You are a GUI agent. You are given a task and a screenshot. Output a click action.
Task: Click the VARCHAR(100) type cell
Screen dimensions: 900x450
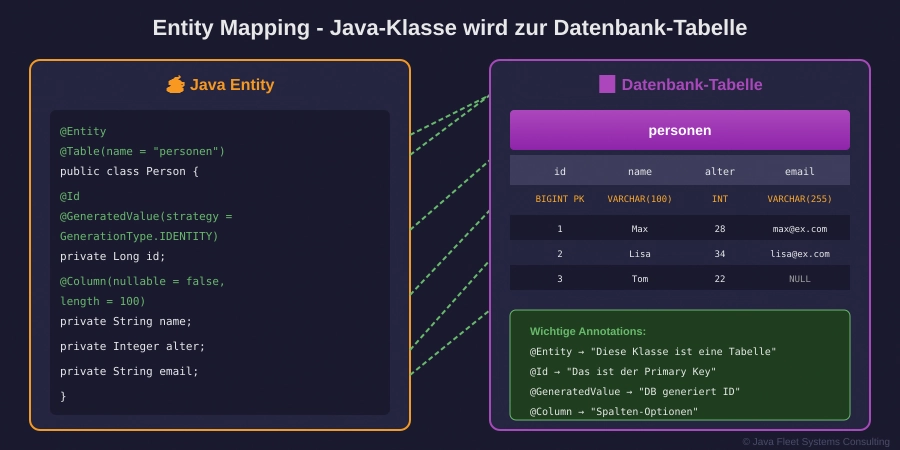pyautogui.click(x=639, y=199)
